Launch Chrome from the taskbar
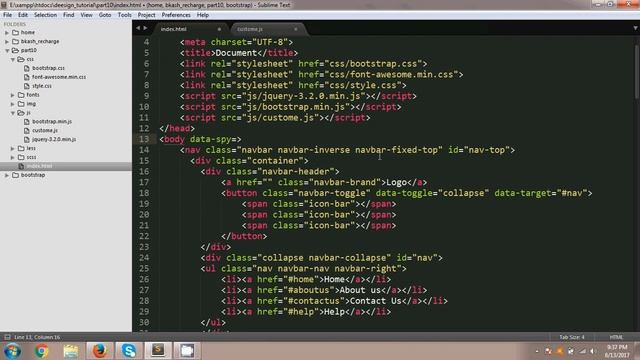 42,351
